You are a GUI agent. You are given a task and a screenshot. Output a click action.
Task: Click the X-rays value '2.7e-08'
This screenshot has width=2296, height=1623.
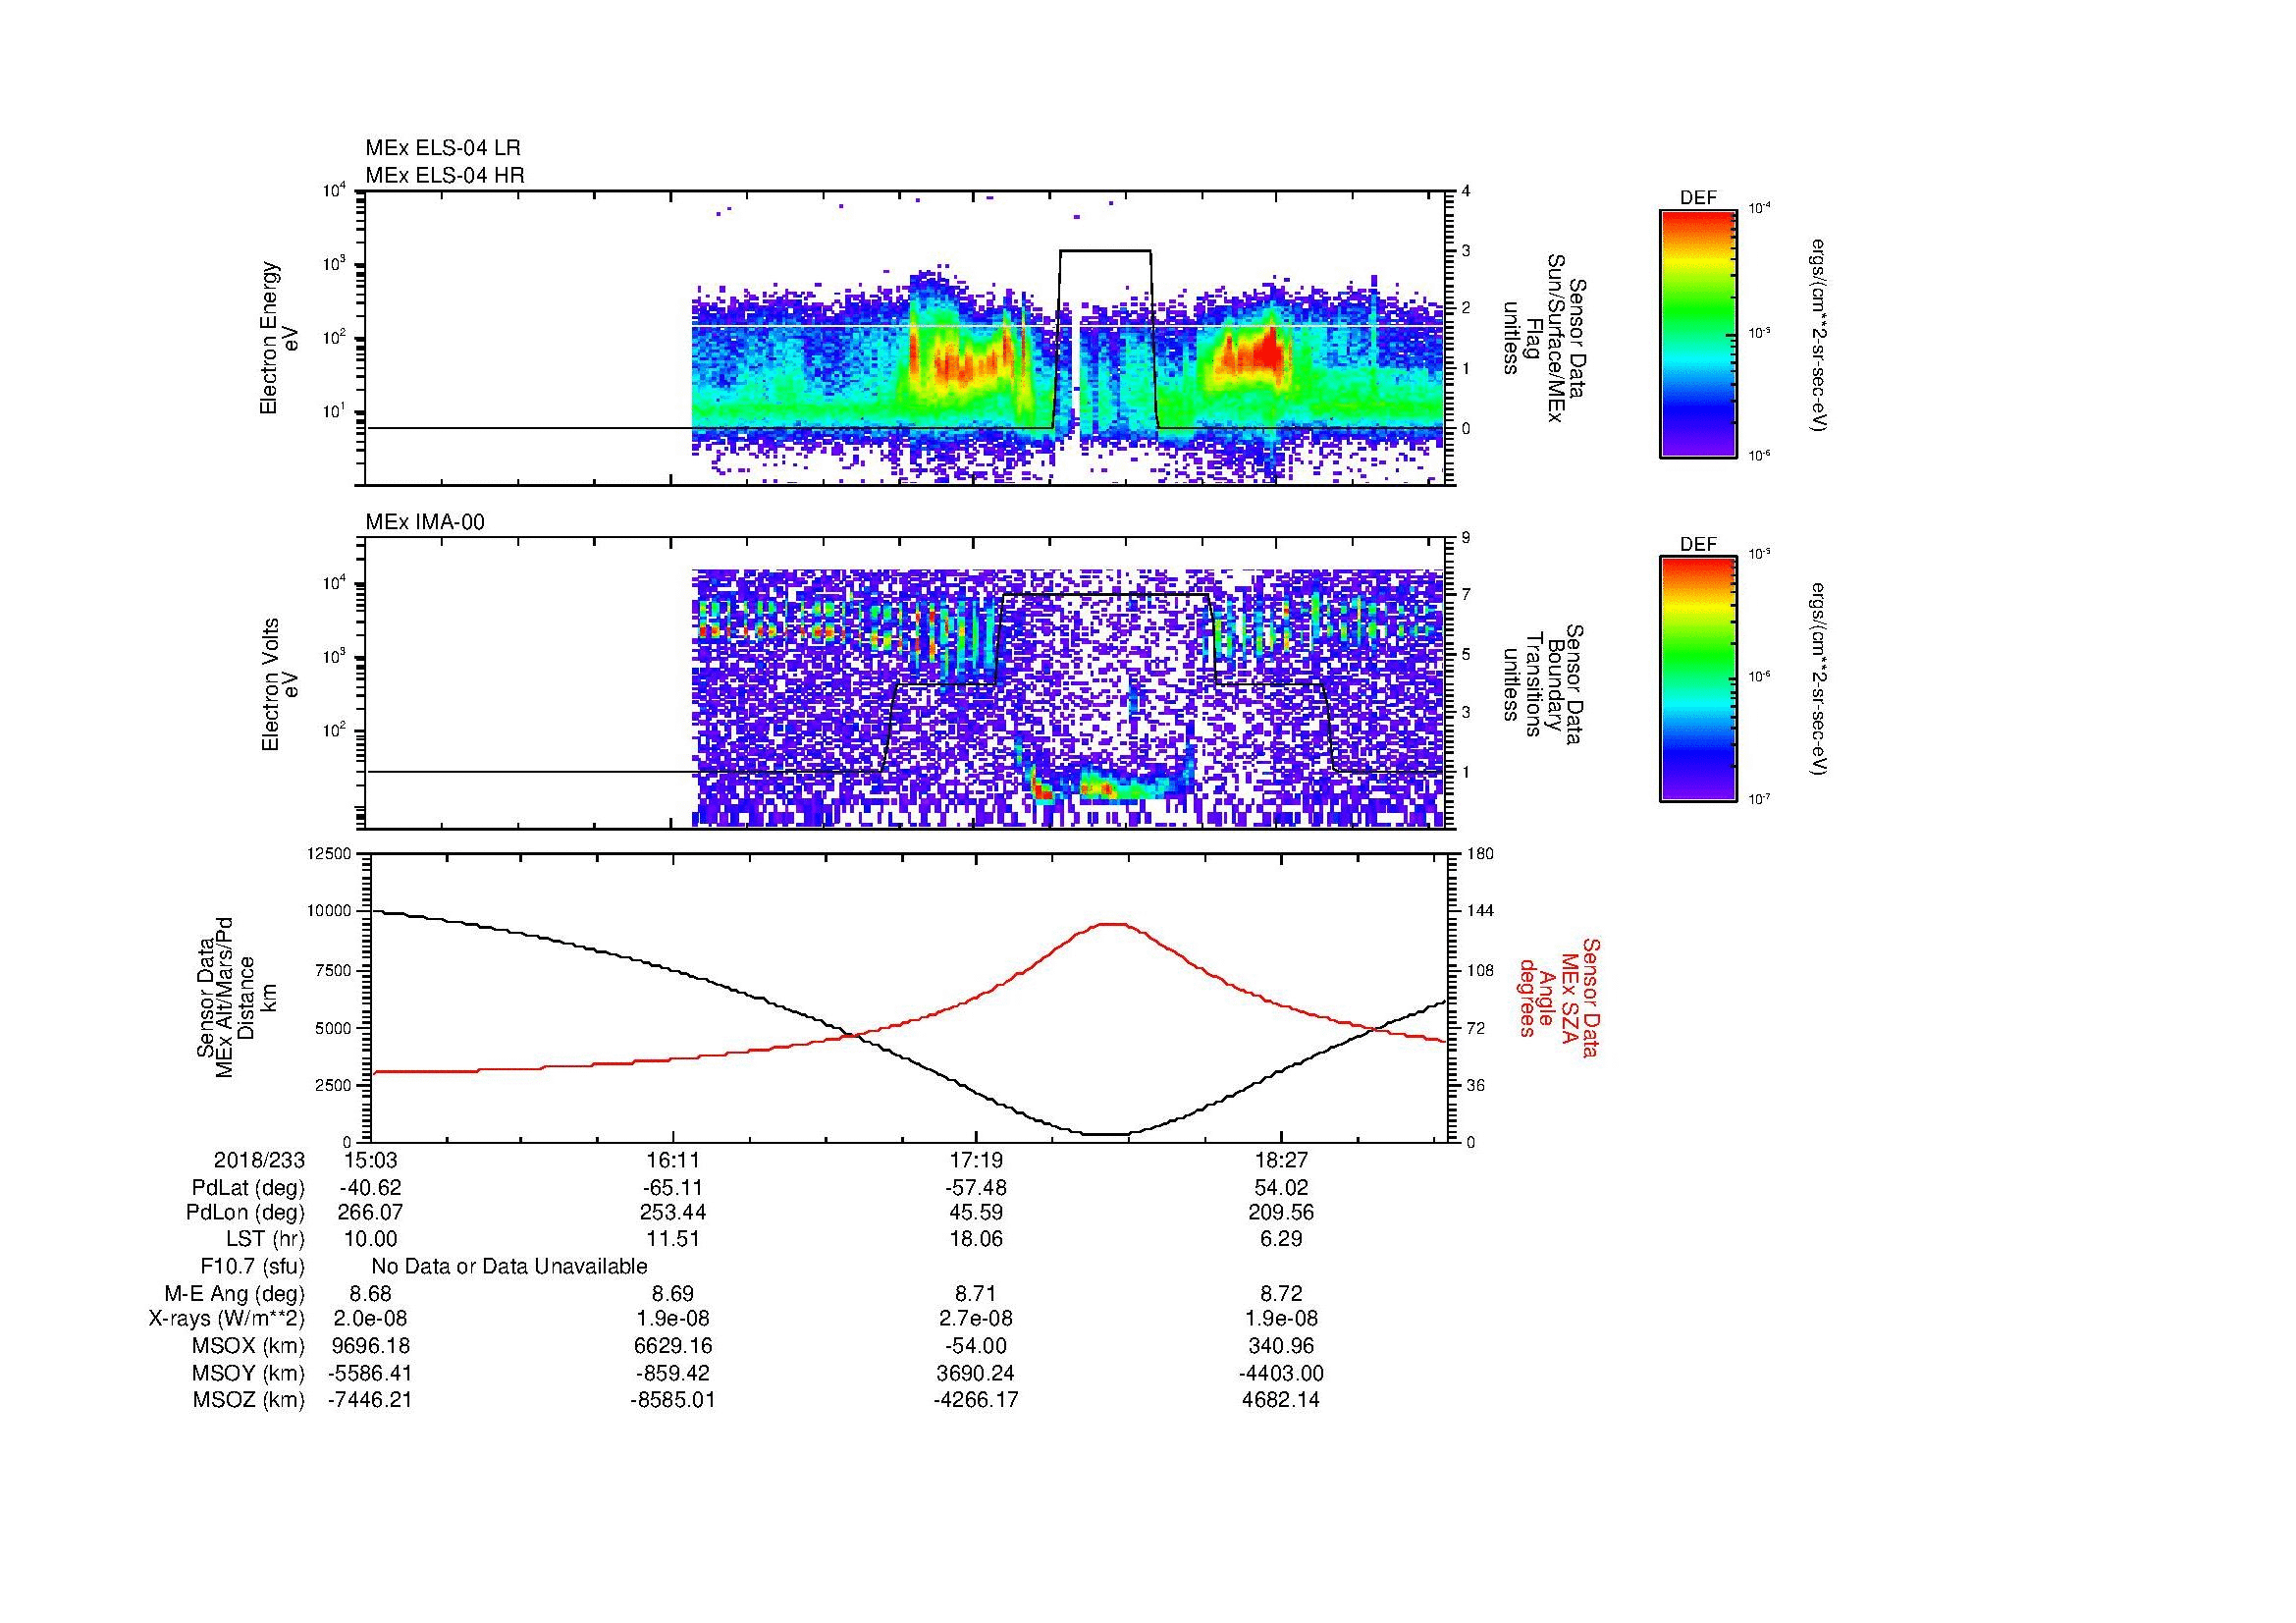coord(976,1320)
